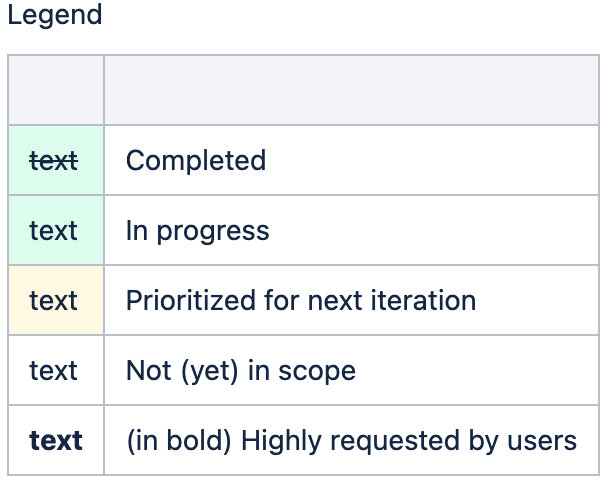Click the word scope in the table
This screenshot has width=604, height=480.
[x=317, y=372]
